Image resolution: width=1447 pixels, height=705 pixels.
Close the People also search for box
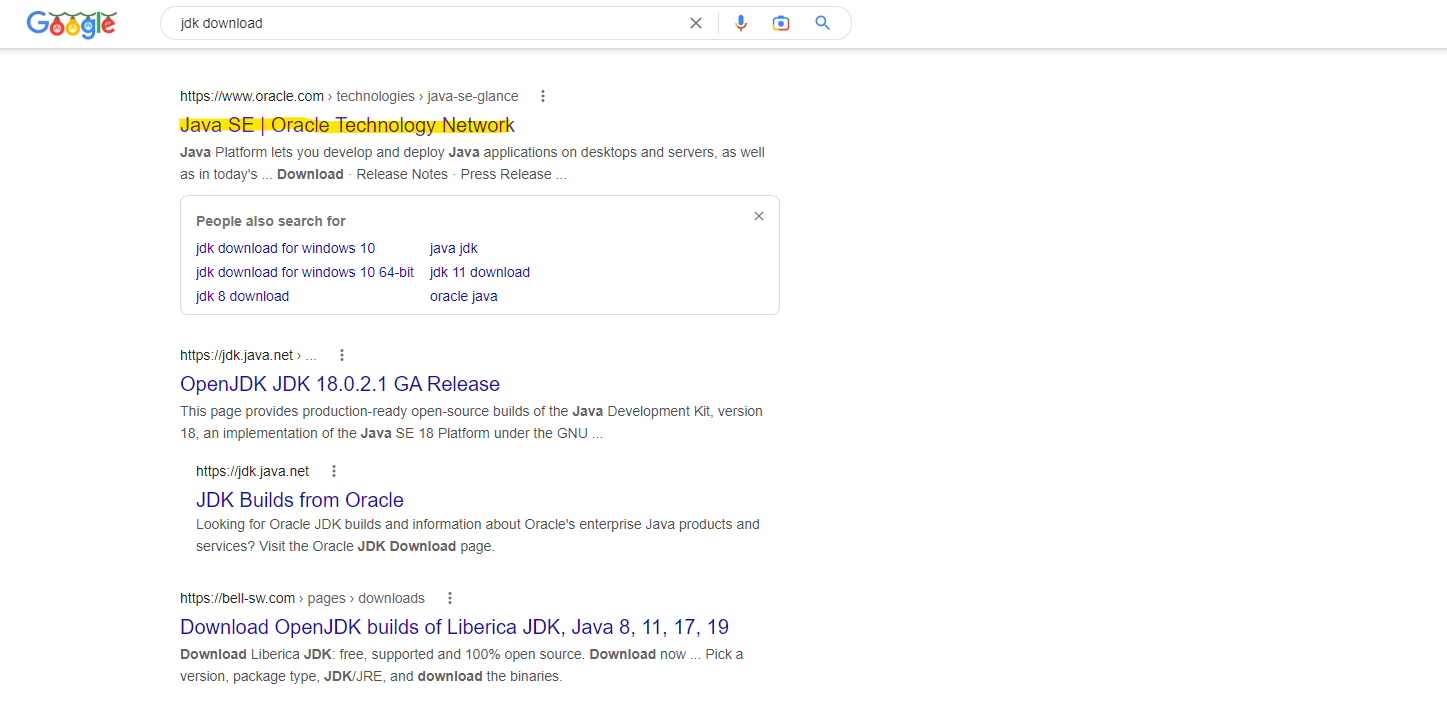759,216
